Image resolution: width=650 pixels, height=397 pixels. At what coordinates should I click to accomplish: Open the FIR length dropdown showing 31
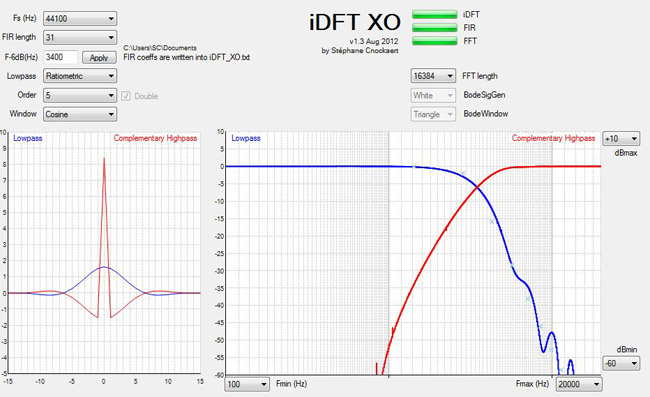coord(80,38)
